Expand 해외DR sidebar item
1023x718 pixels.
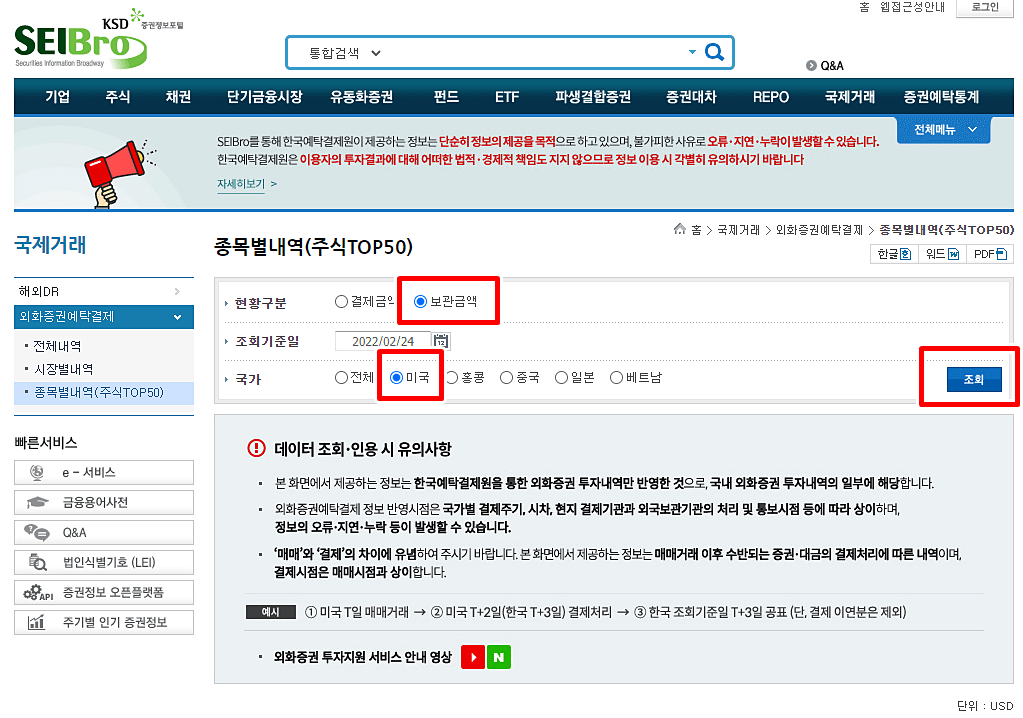click(104, 292)
